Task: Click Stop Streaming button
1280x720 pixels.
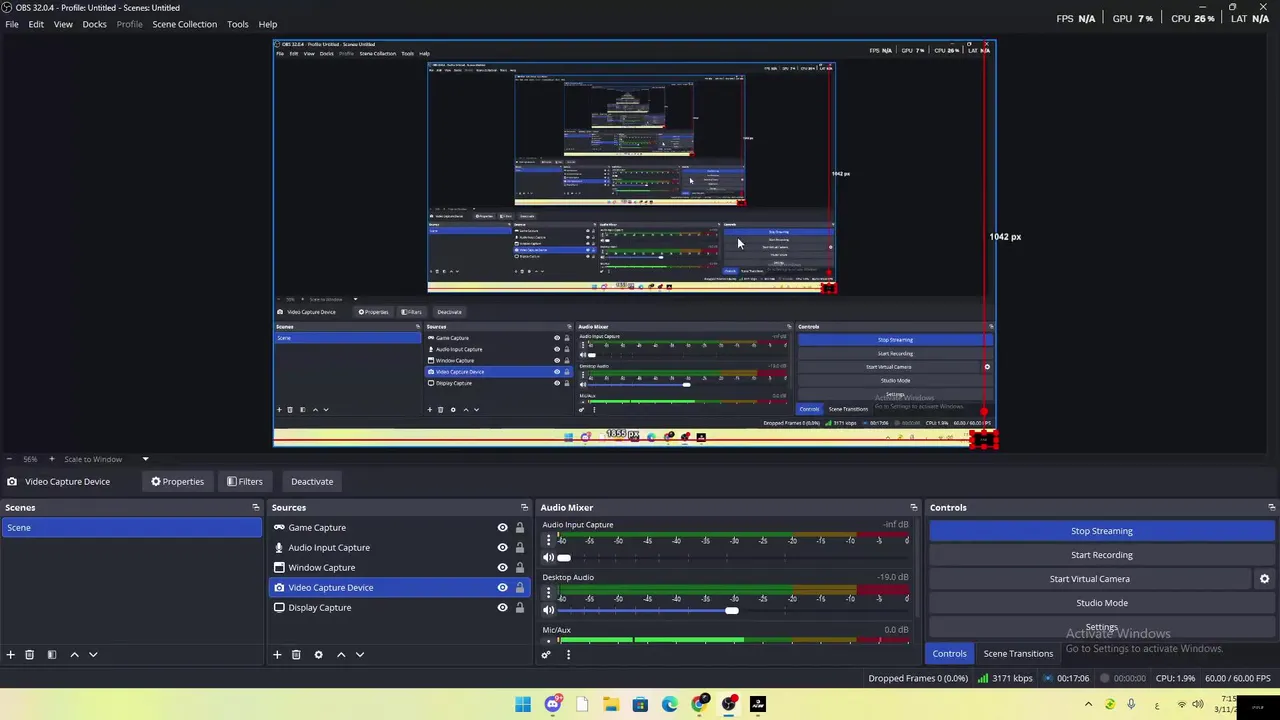Action: point(1102,531)
